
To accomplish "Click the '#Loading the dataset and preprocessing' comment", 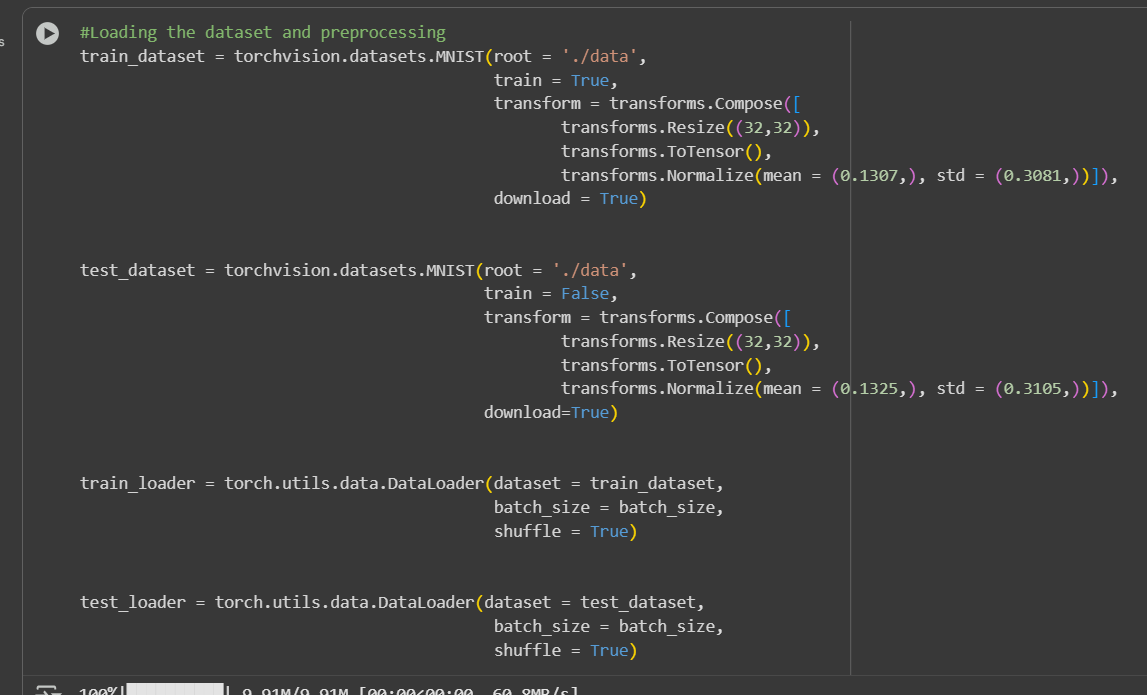I will pyautogui.click(x=263, y=33).
